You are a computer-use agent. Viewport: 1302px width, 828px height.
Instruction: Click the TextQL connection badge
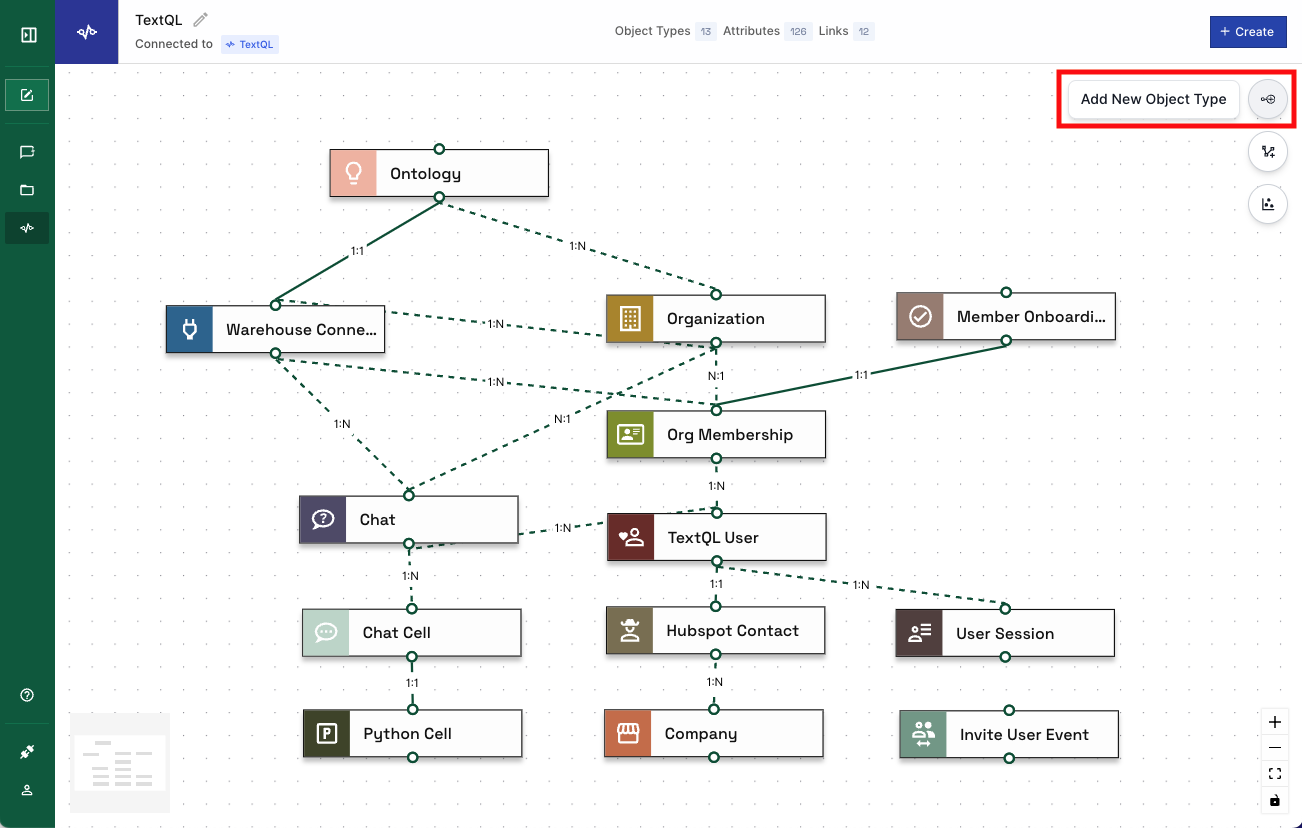250,44
